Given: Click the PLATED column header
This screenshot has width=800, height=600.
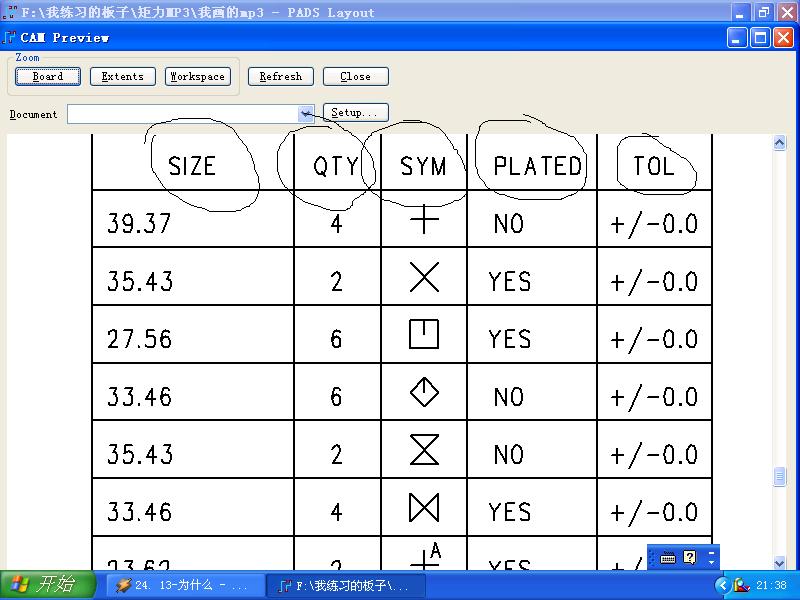Looking at the screenshot, I should pyautogui.click(x=538, y=166).
